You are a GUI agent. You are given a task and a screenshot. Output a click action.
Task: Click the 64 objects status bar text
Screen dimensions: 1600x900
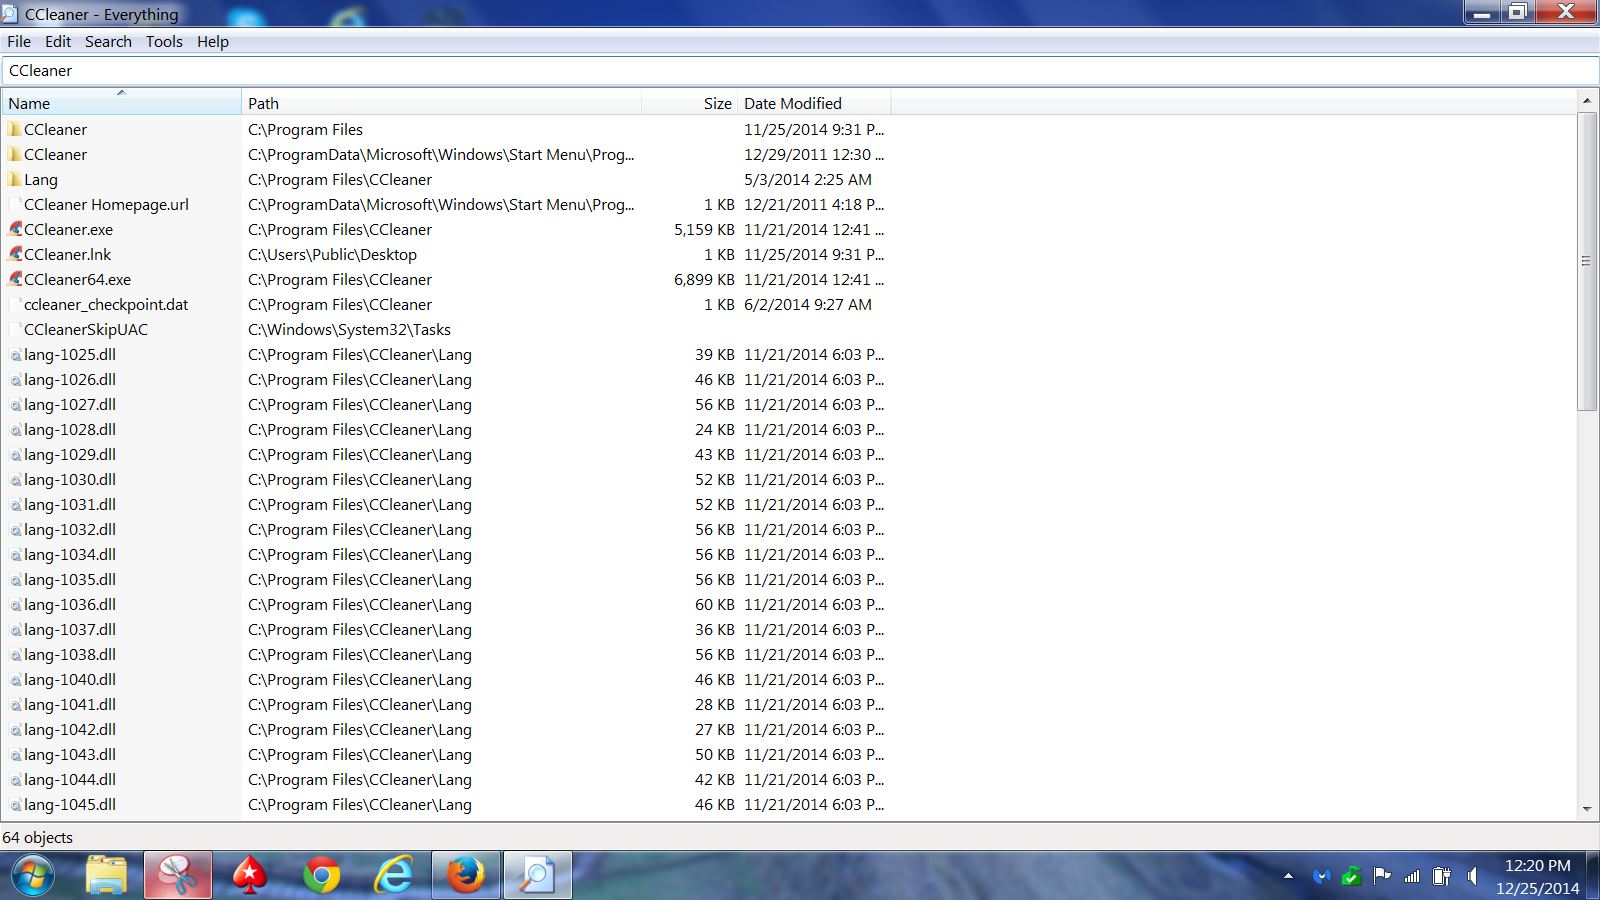(x=37, y=837)
